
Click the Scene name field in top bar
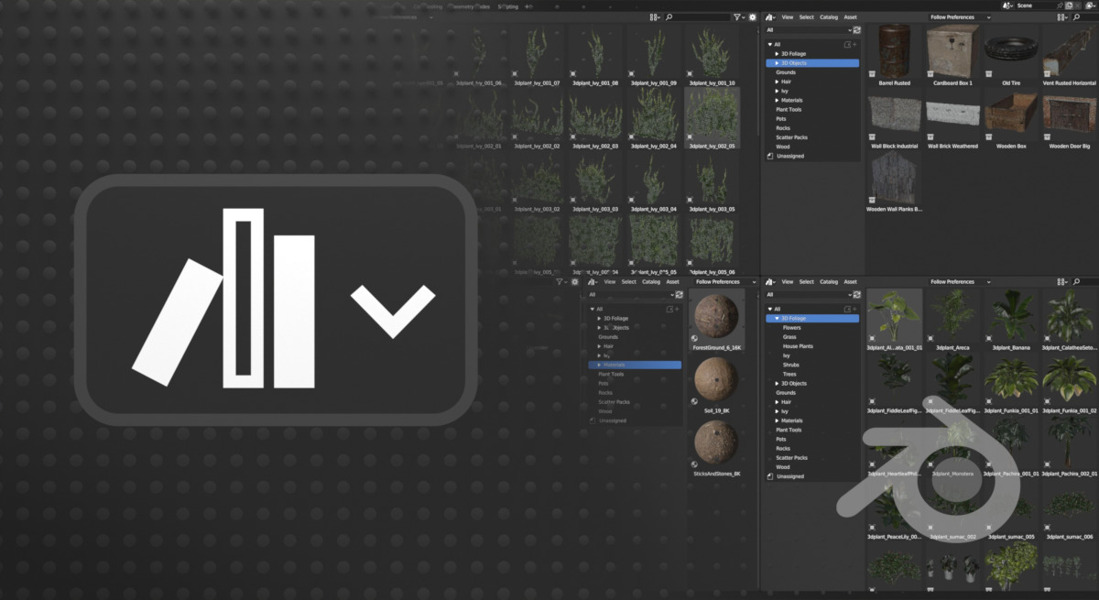click(1033, 5)
